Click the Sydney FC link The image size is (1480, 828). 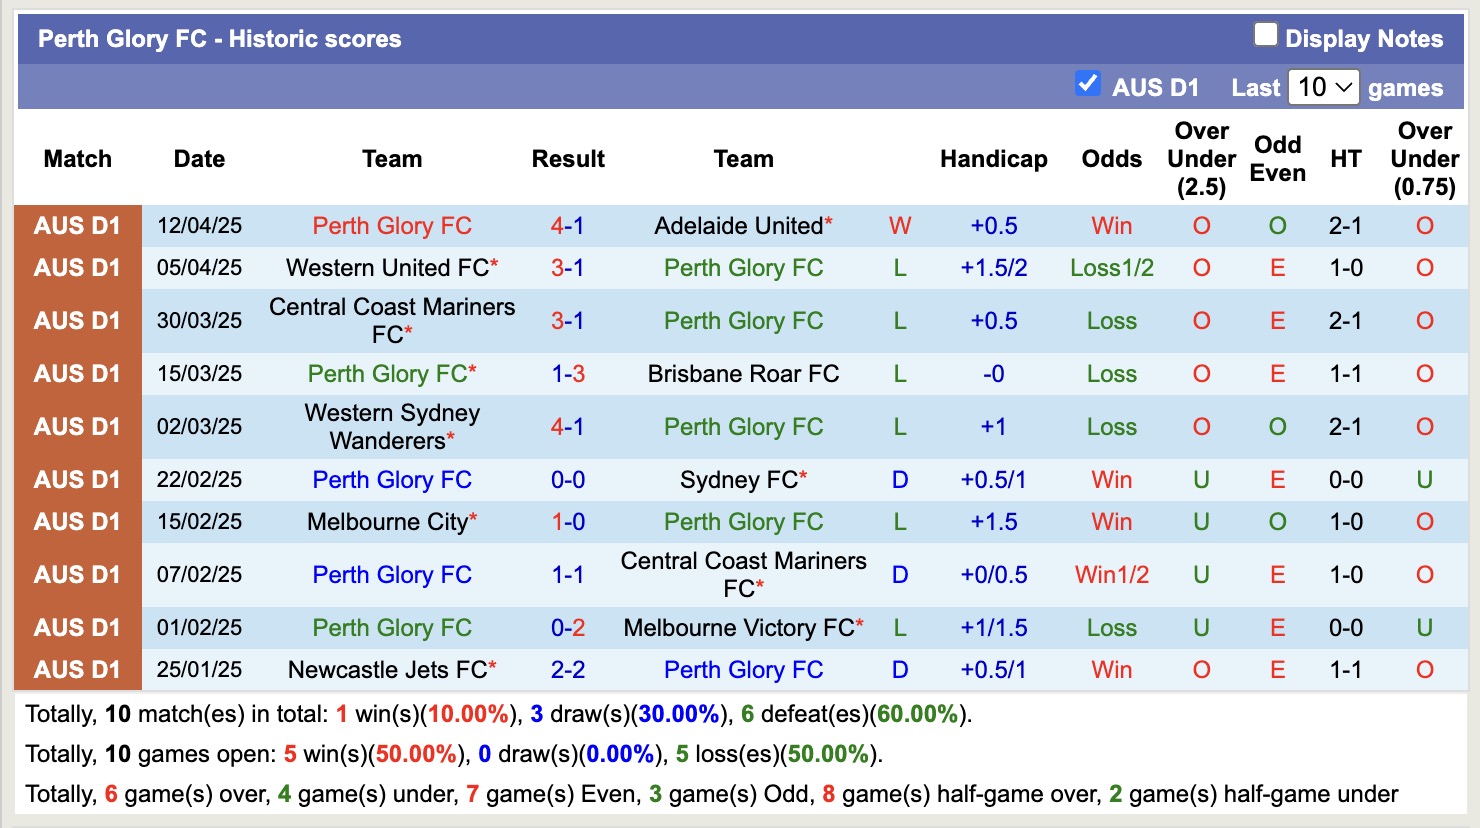point(736,479)
